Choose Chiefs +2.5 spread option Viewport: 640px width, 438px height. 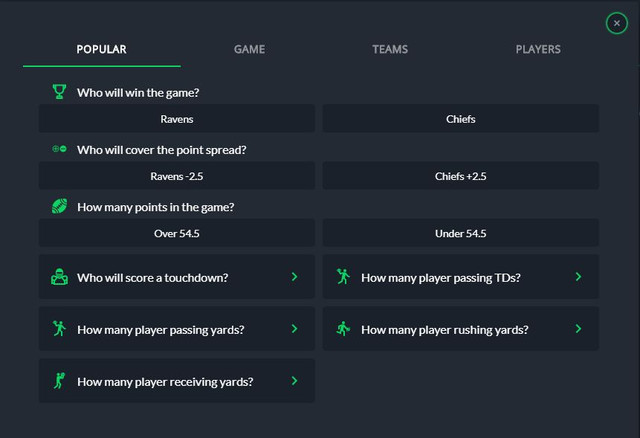point(461,176)
